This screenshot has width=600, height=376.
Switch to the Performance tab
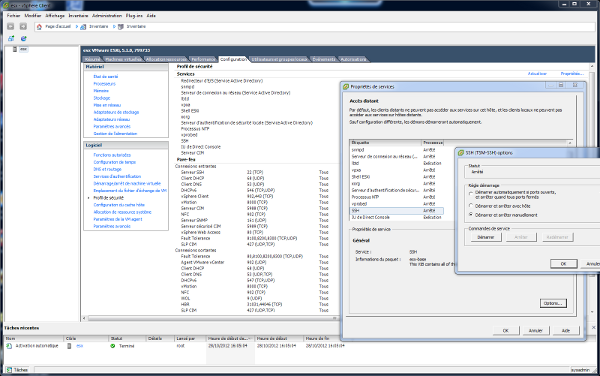(203, 59)
